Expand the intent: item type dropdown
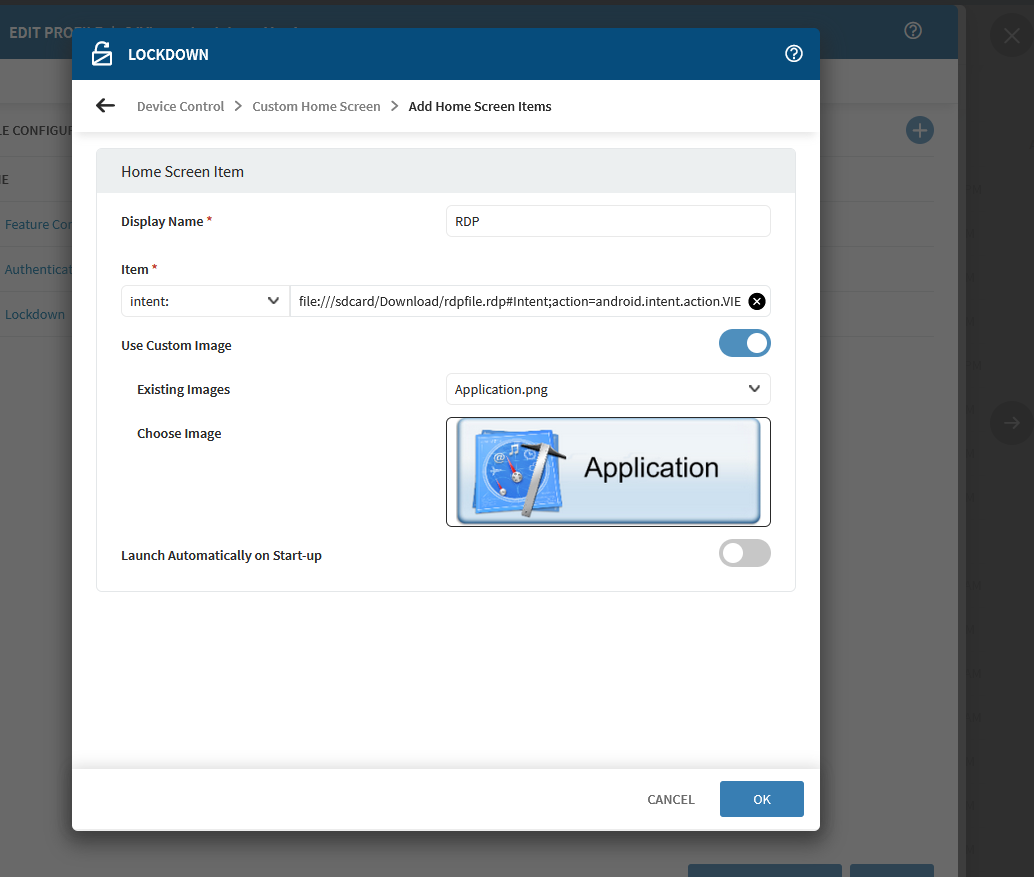The width and height of the screenshot is (1034, 877). coord(205,301)
